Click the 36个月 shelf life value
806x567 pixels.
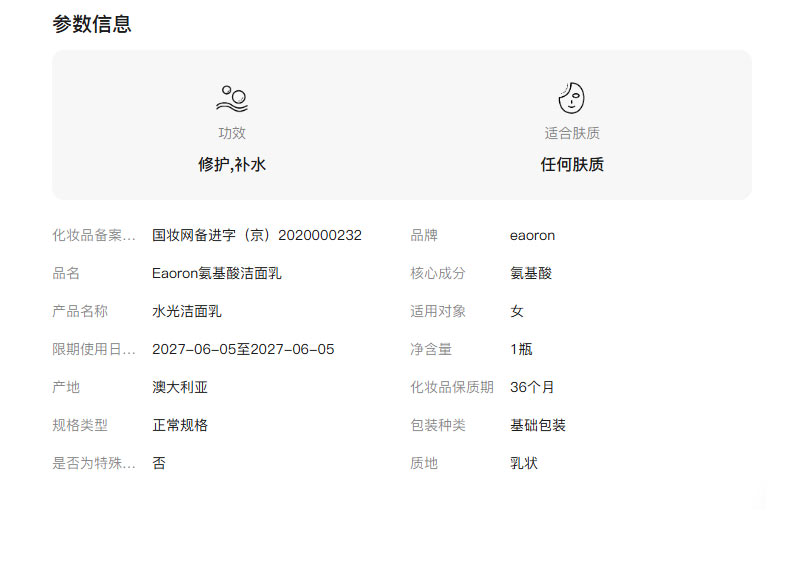532,387
